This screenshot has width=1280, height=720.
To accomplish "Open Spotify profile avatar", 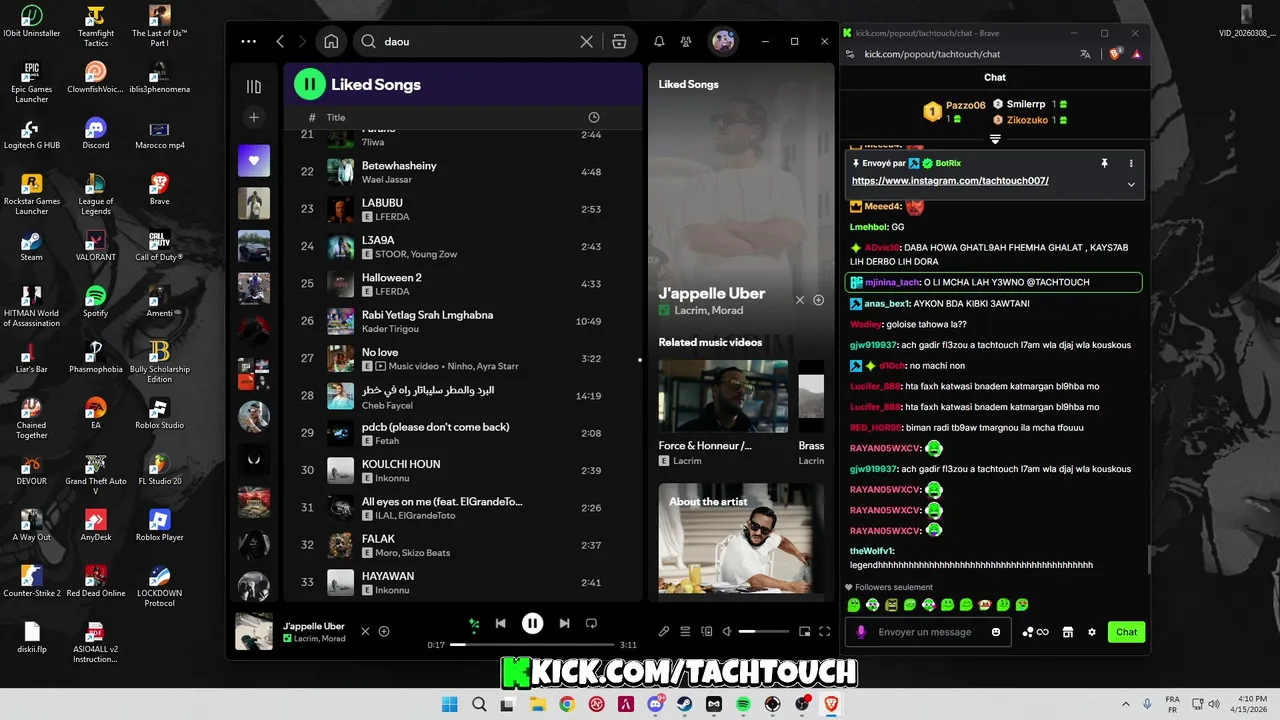I will point(723,41).
